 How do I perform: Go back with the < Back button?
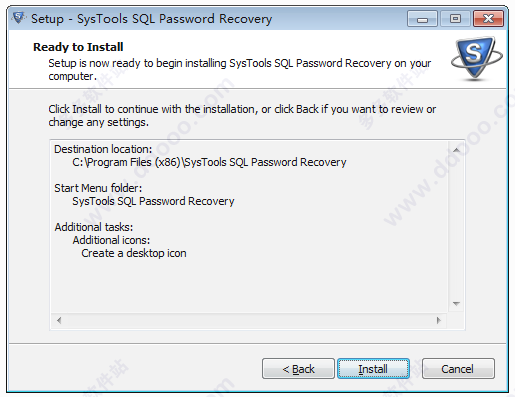click(298, 369)
